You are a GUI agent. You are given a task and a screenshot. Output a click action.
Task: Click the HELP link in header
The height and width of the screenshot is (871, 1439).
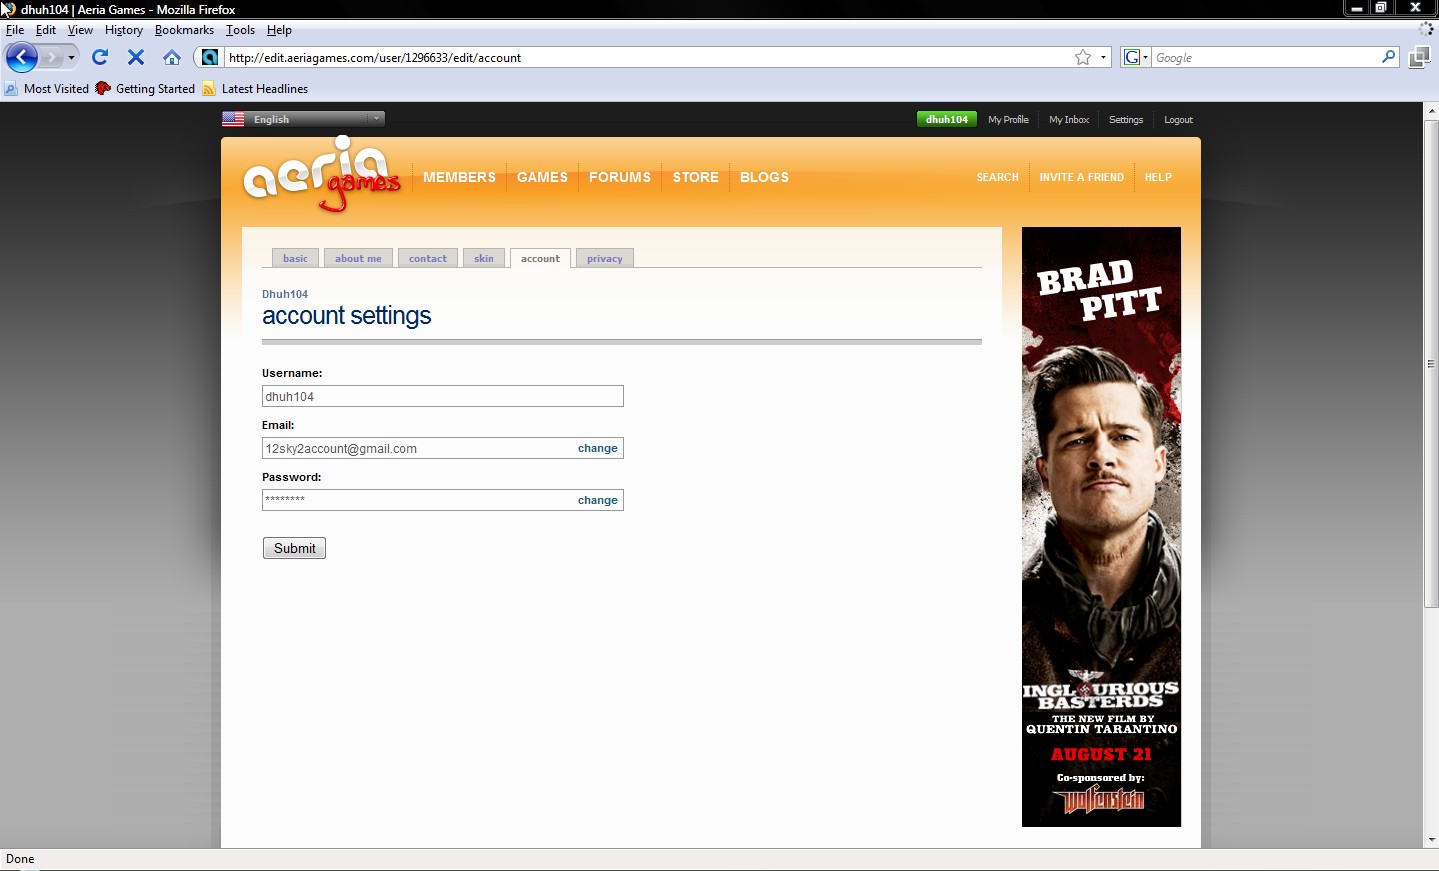[1158, 177]
